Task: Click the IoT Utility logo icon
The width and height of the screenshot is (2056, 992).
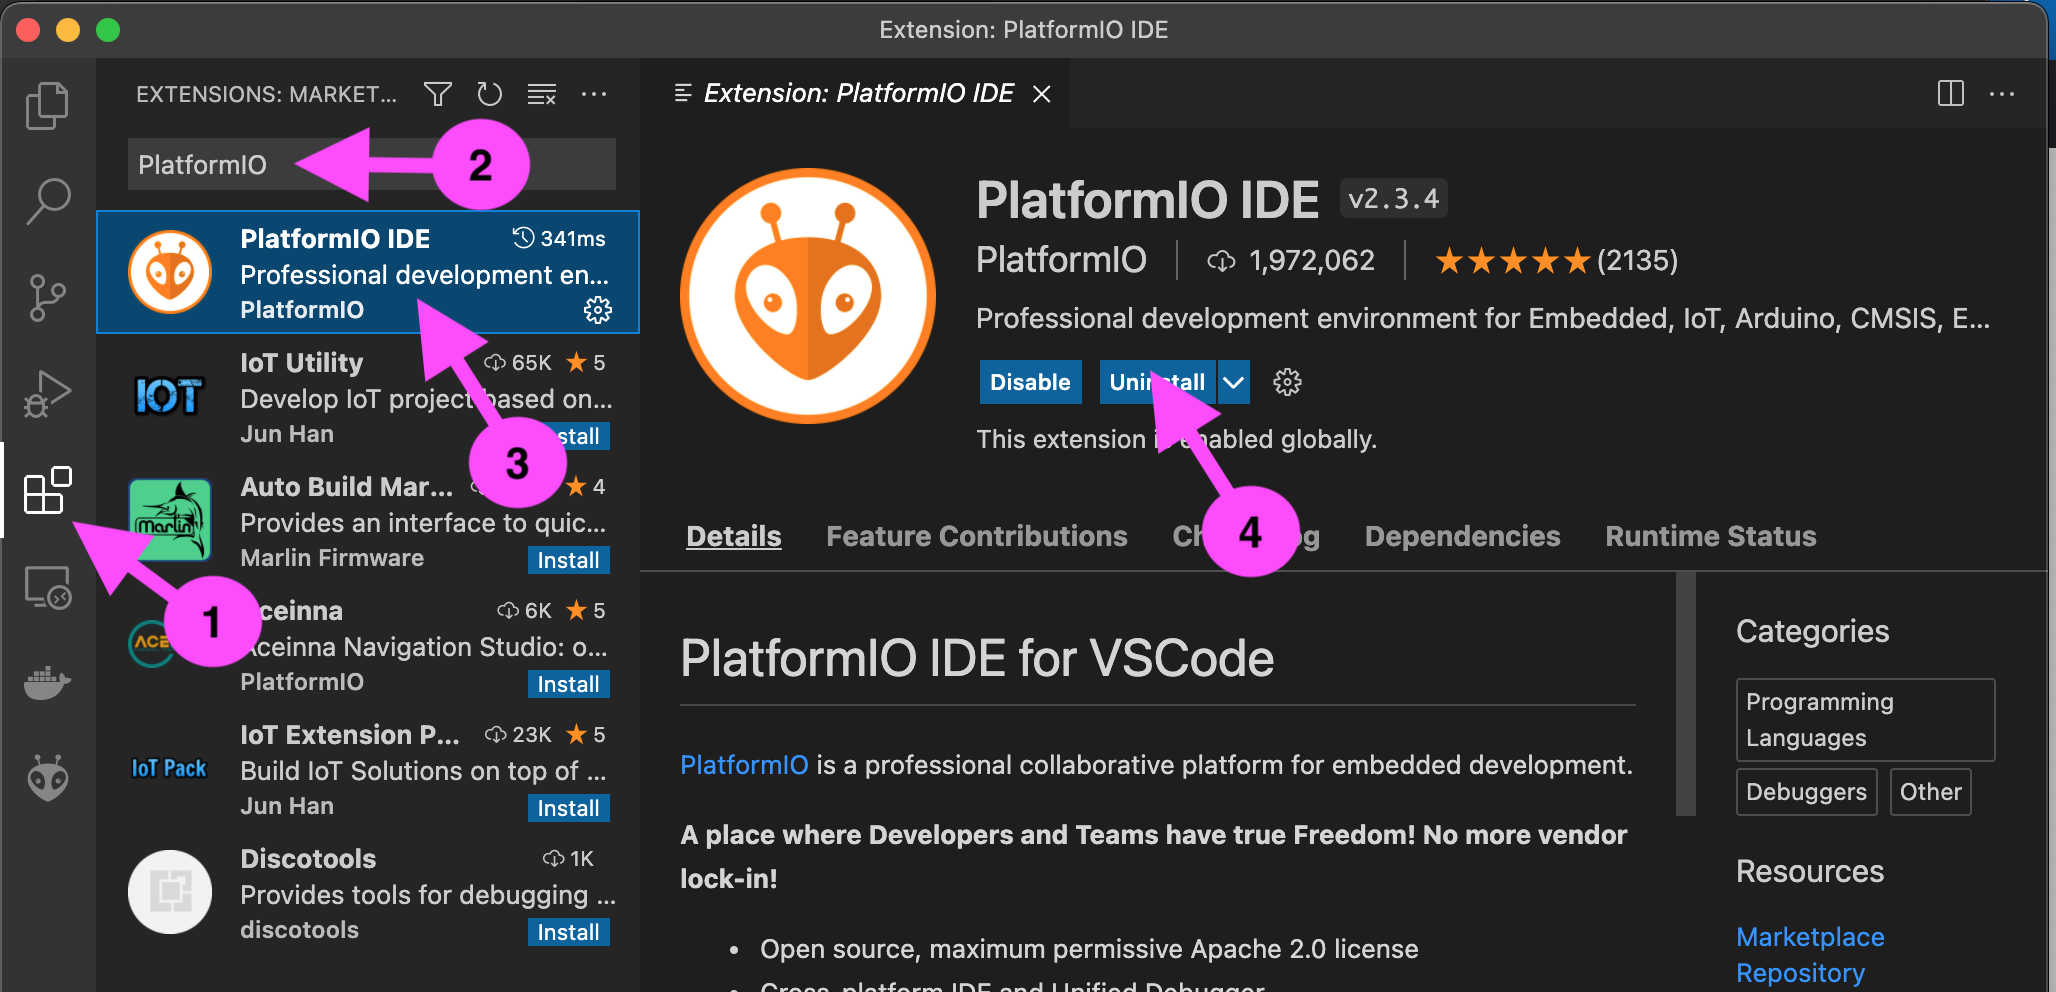Action: tap(169, 397)
